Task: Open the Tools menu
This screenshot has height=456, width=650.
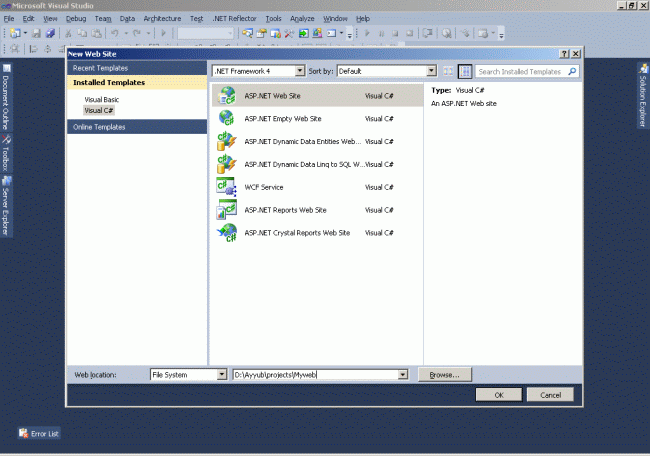Action: [x=273, y=19]
